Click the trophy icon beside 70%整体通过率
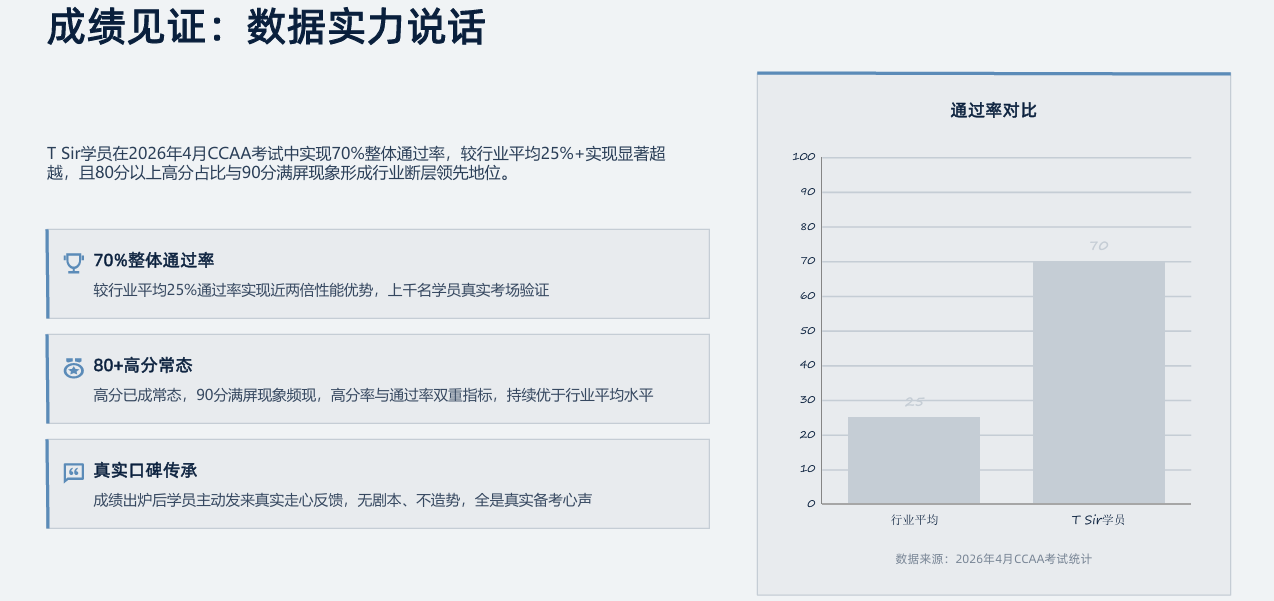The image size is (1274, 601). (74, 262)
